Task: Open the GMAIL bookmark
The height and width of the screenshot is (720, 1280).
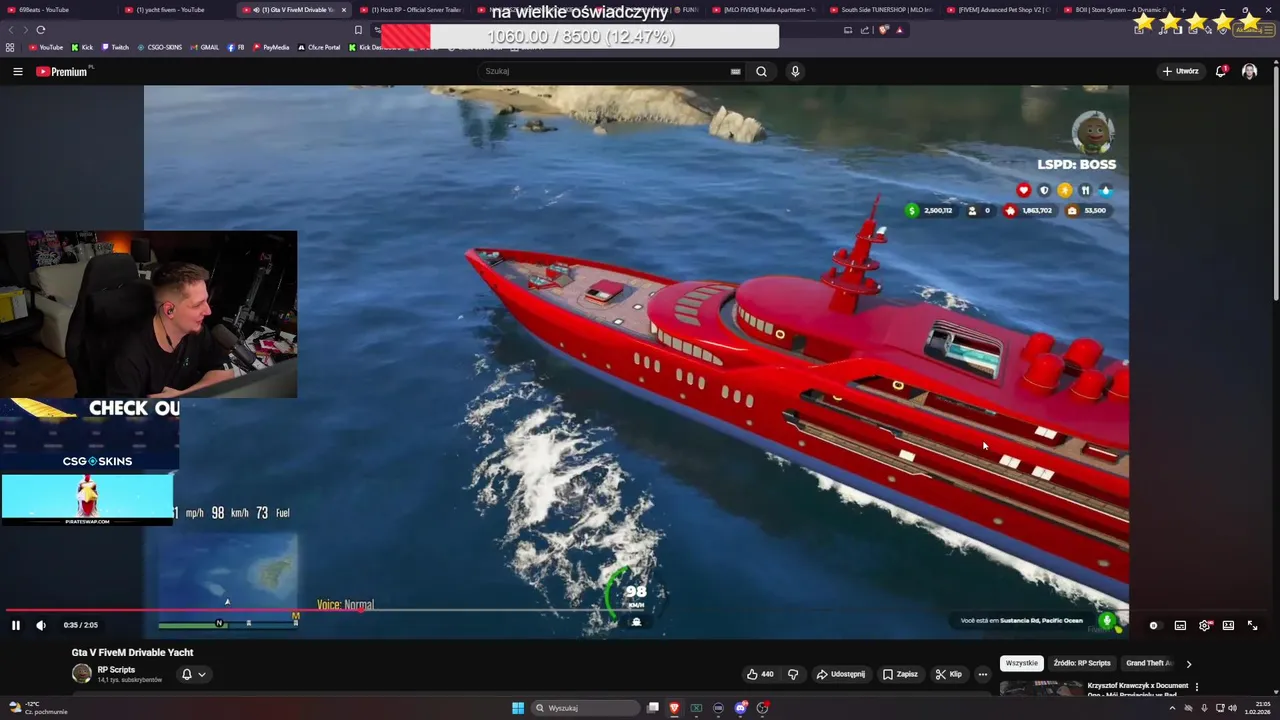Action: click(204, 47)
